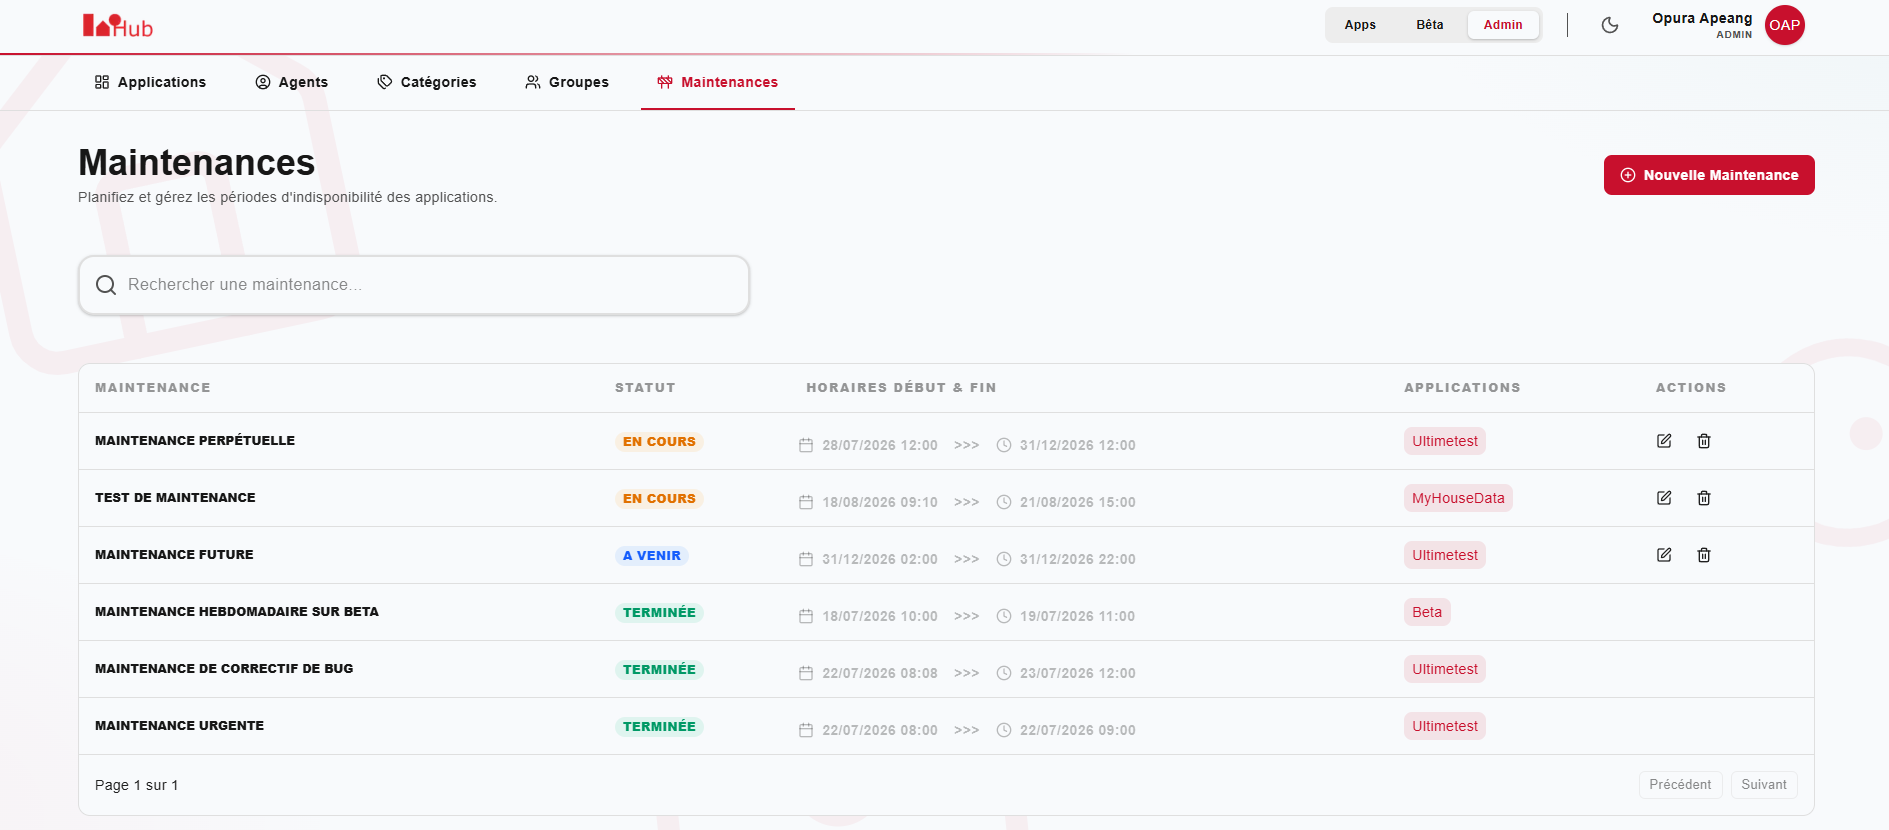Click Ultimetest tag in Correctif de Bug row
Viewport: 1889px width, 830px height.
[x=1445, y=669]
